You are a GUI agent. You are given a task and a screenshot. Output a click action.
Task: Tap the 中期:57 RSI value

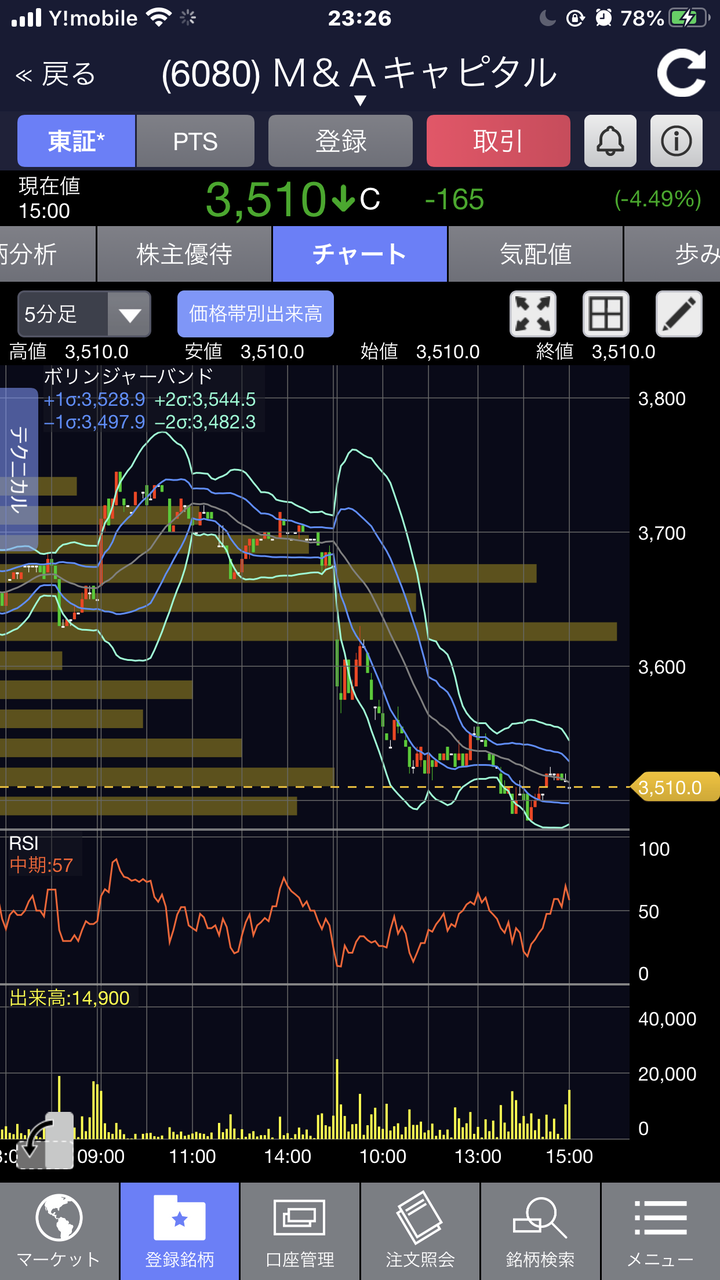(42, 865)
